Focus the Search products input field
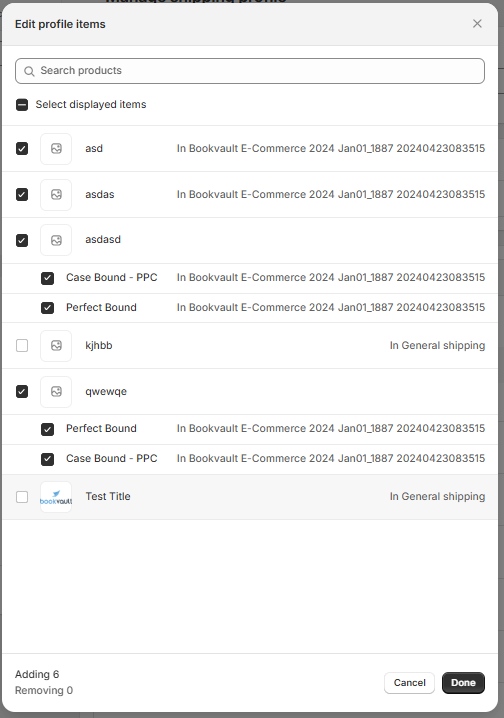 tap(250, 71)
